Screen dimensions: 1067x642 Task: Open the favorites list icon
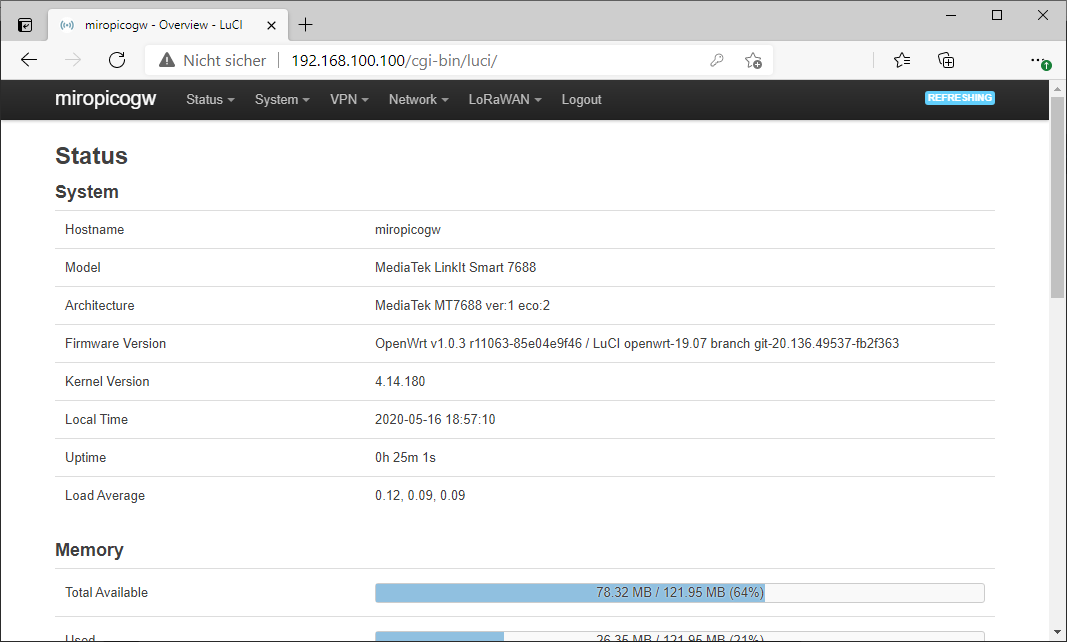(902, 60)
